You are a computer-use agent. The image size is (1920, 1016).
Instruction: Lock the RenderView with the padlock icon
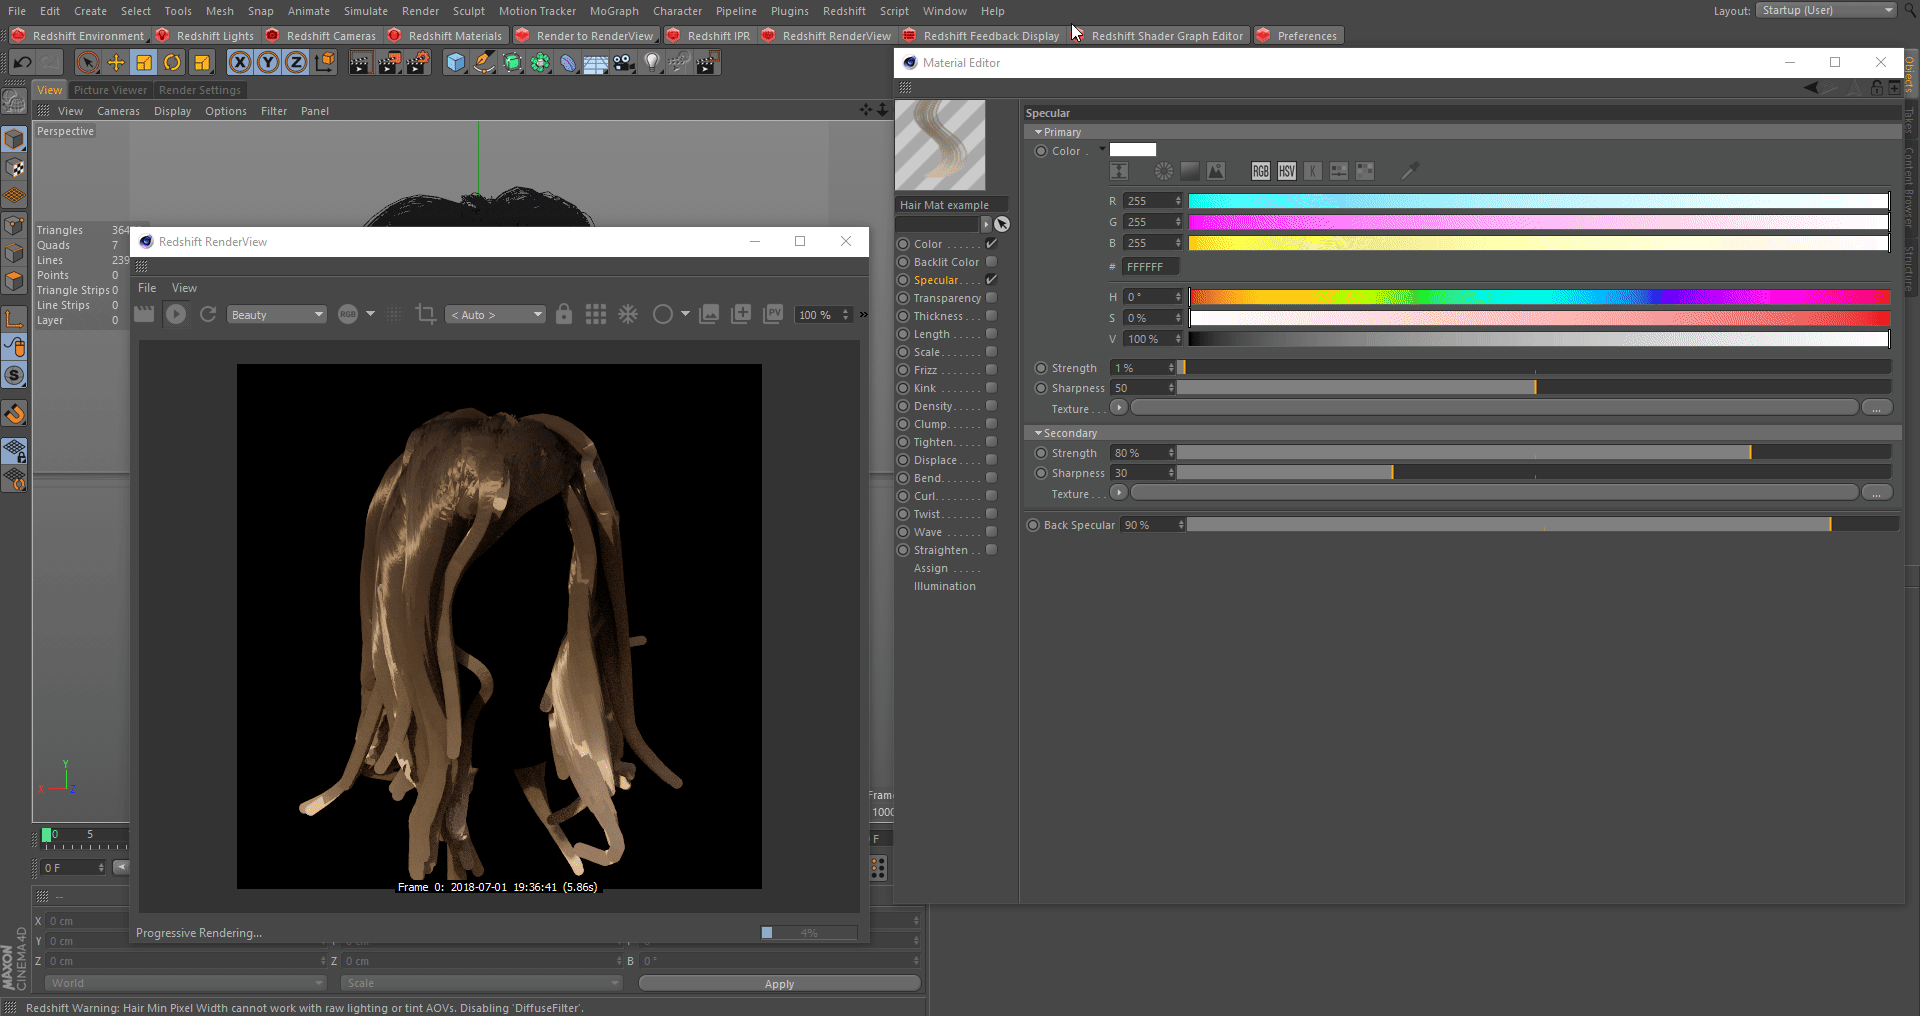[564, 314]
